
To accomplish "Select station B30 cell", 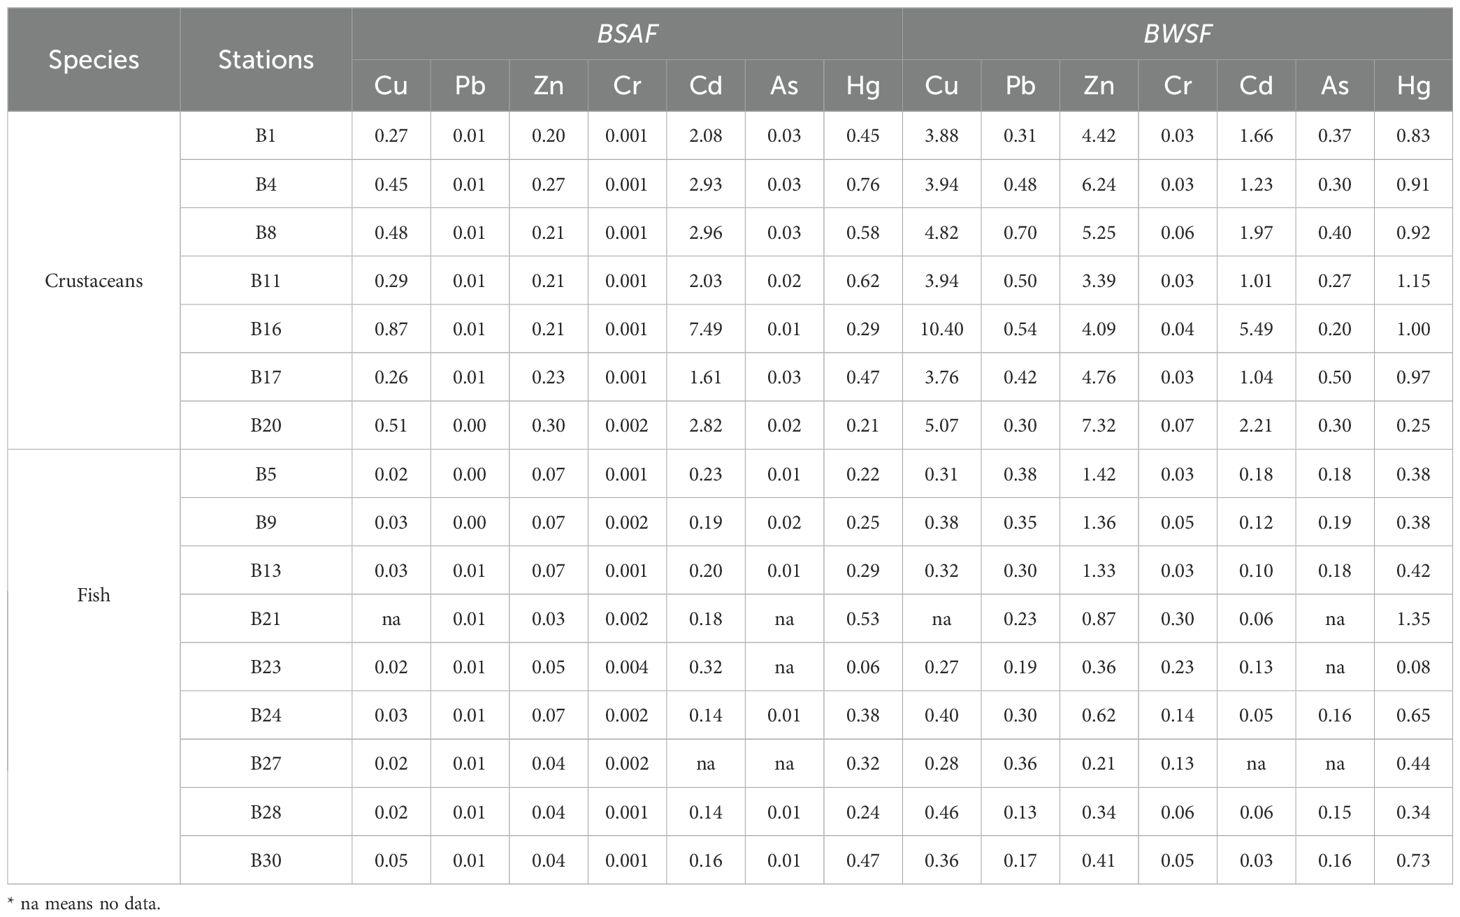I will click(266, 860).
